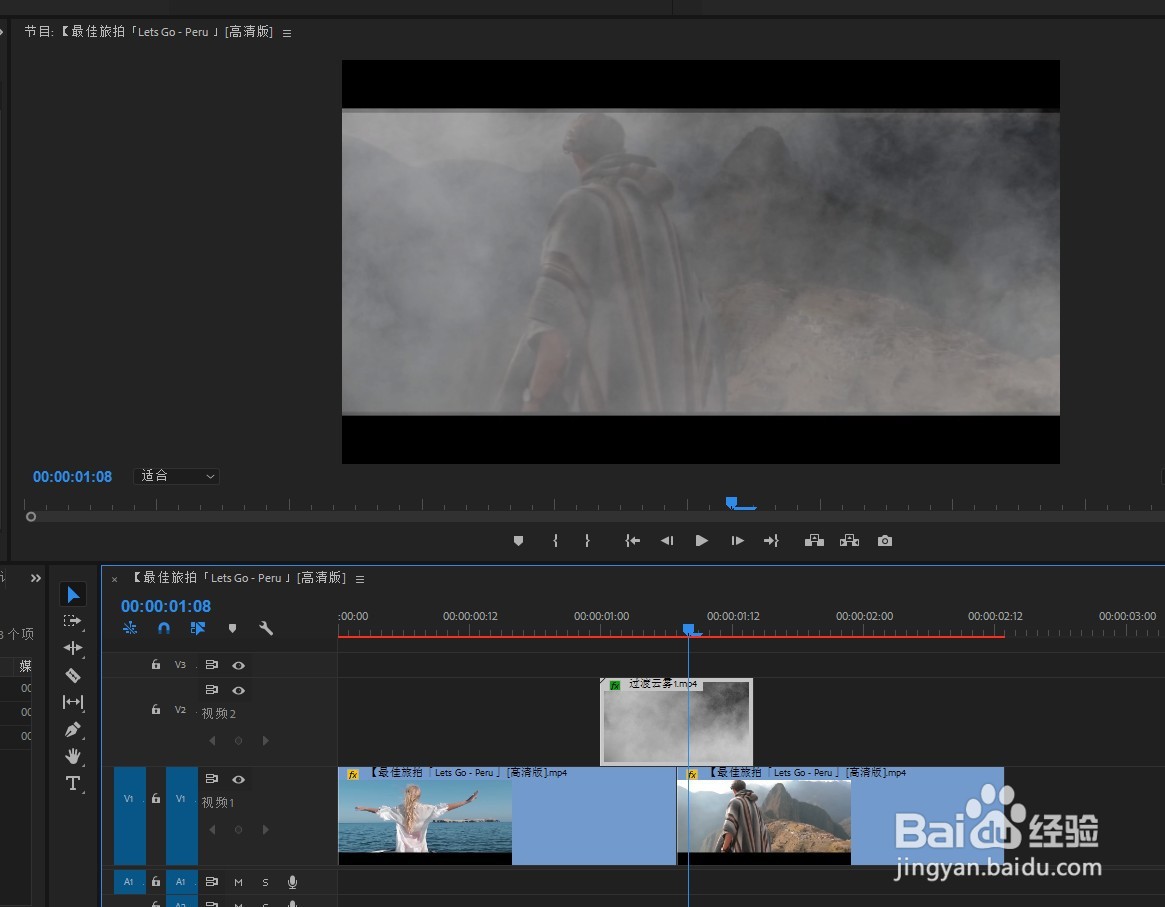Solo the A1 audio track
1165x907 pixels.
click(265, 882)
